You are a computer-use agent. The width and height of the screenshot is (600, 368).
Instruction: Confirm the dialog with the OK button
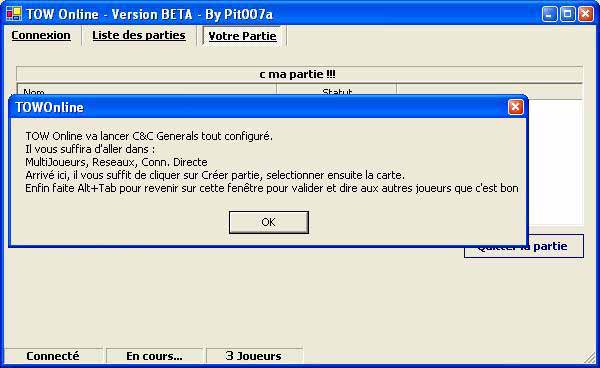click(269, 222)
